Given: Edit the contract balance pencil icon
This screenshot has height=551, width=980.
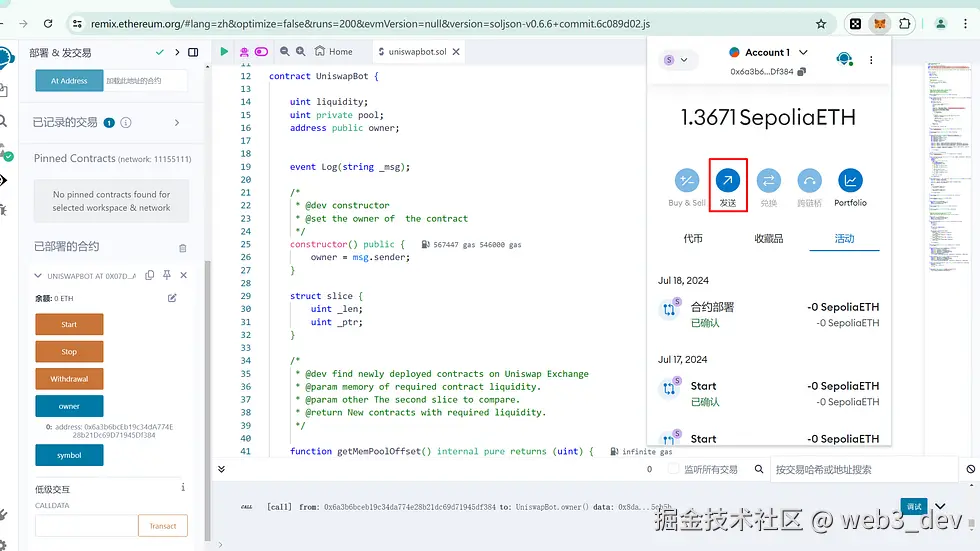Looking at the screenshot, I should [172, 298].
